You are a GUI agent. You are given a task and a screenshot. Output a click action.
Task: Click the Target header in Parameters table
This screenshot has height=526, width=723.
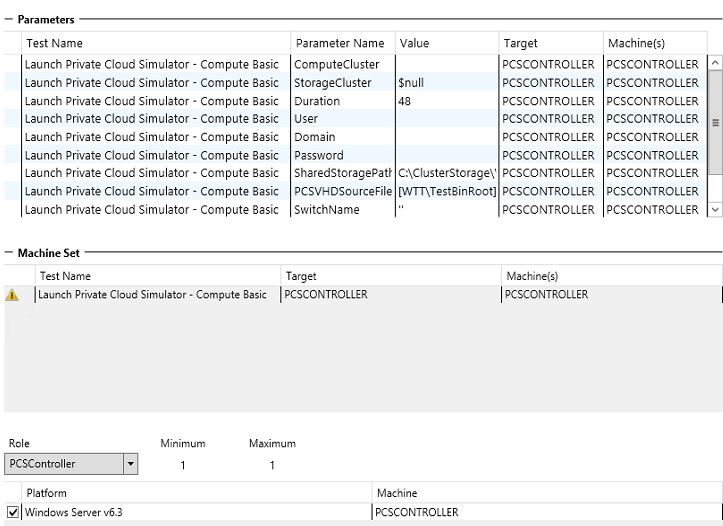pos(521,43)
